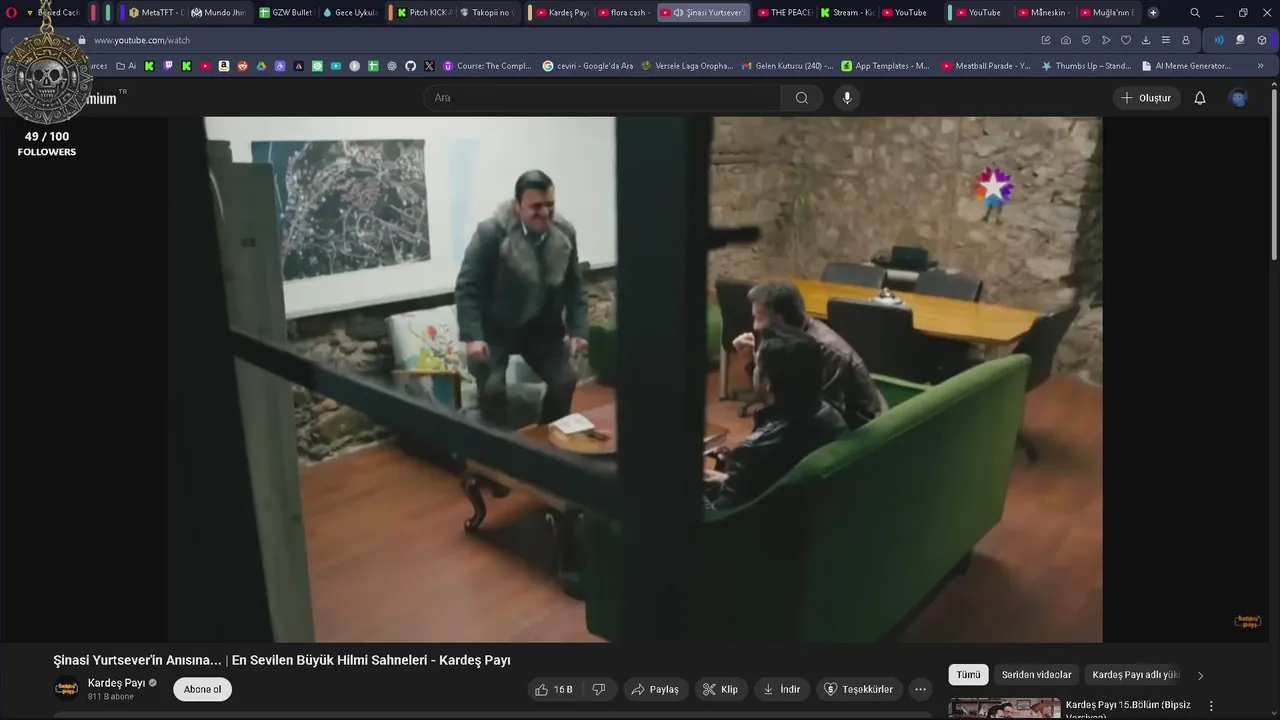Switch to MetaTFT tab
1280x720 pixels.
(x=156, y=13)
